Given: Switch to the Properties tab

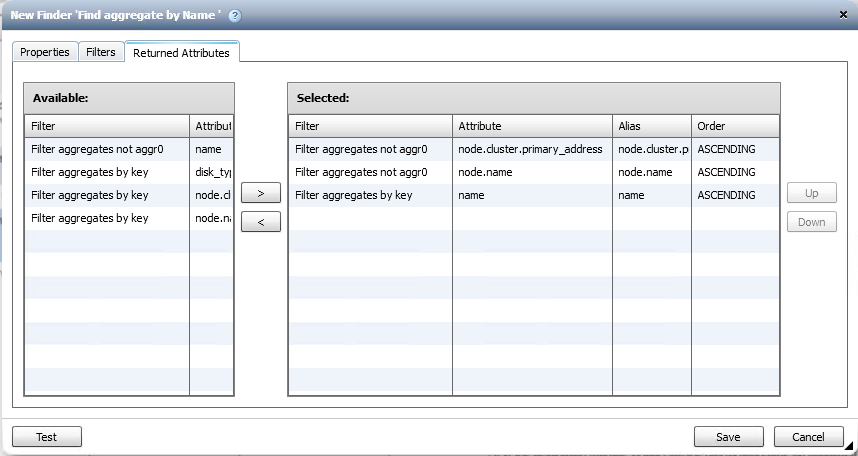Looking at the screenshot, I should [x=45, y=52].
